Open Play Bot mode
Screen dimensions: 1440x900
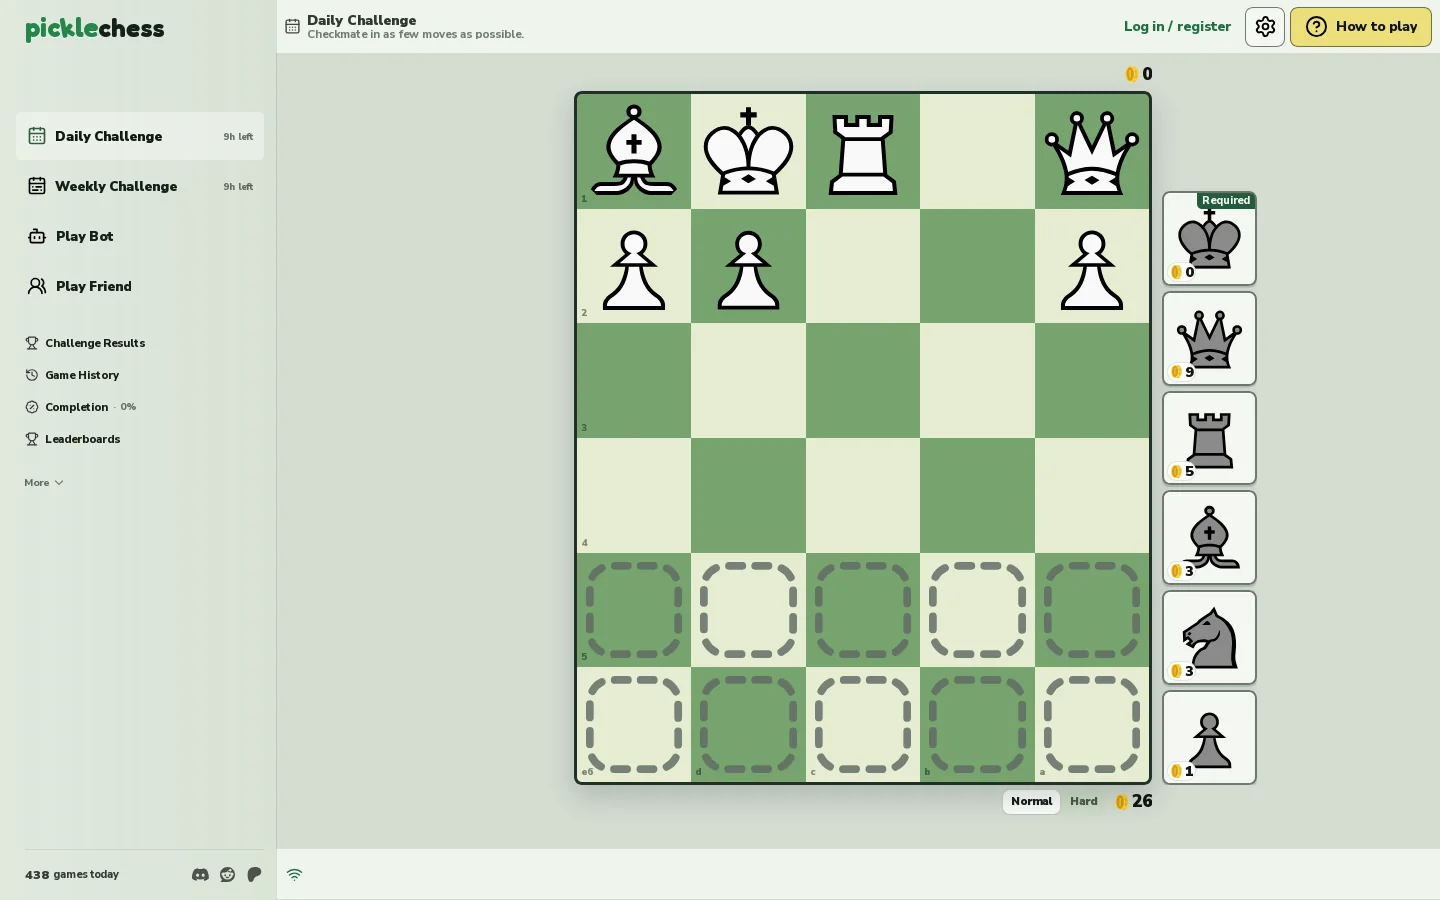[140, 236]
